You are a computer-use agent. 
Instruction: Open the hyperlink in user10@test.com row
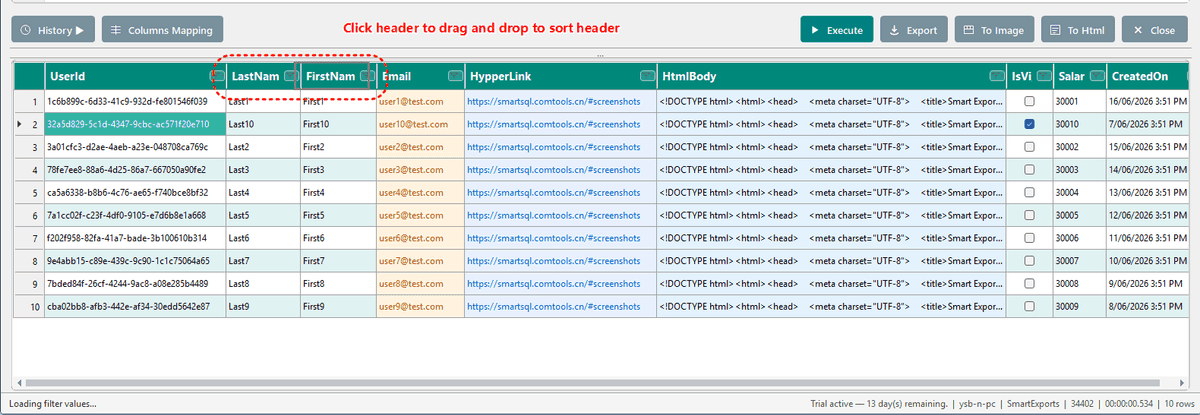point(553,124)
